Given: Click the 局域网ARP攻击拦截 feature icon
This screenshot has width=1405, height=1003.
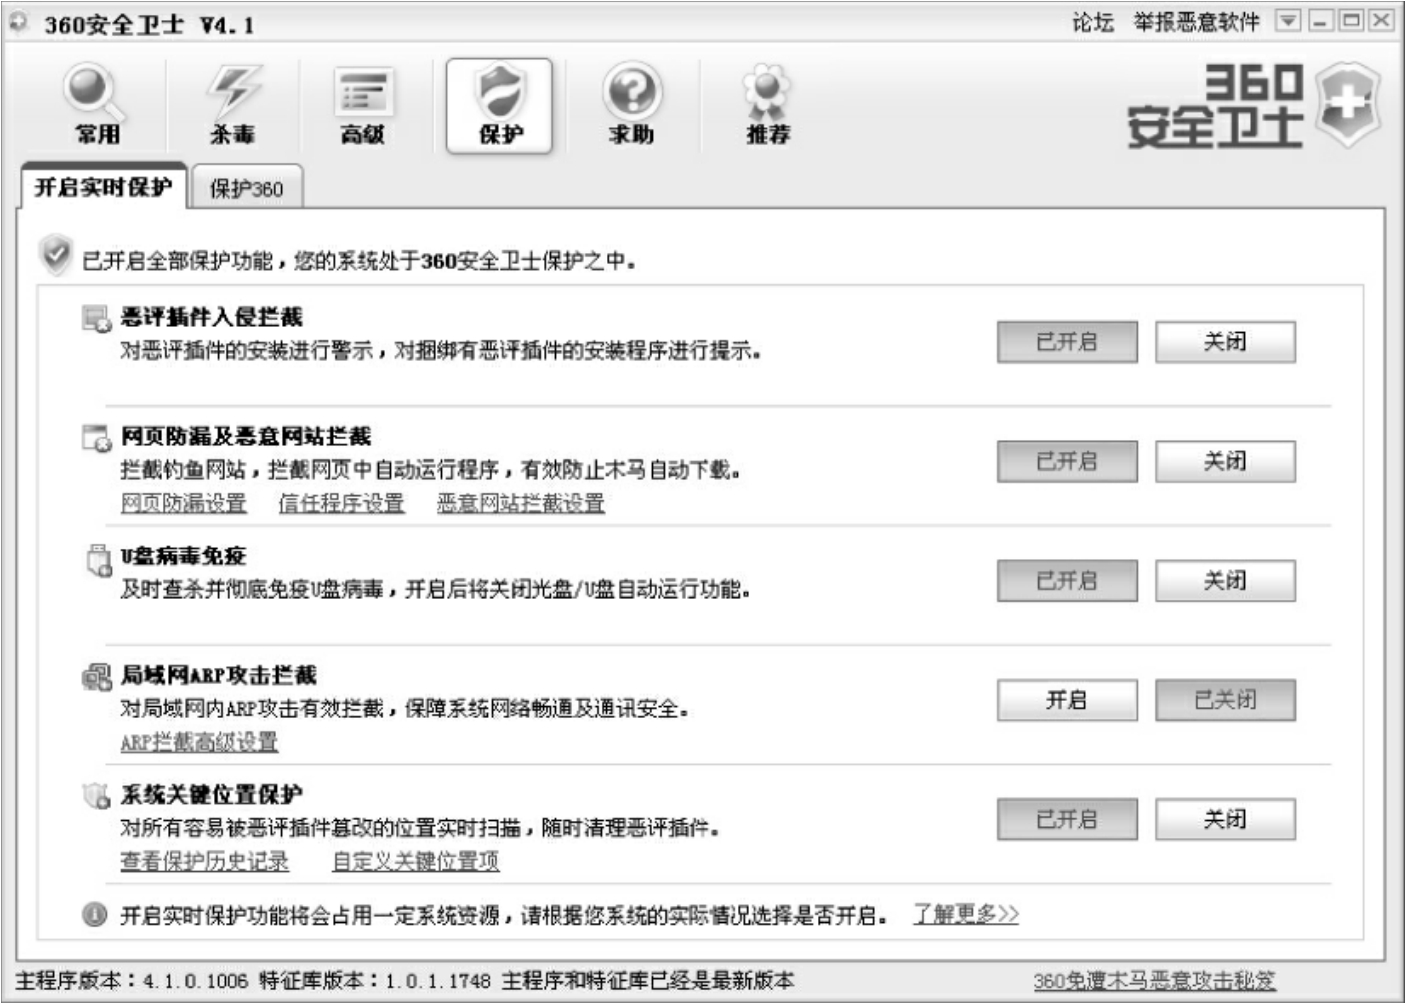Looking at the screenshot, I should pyautogui.click(x=96, y=677).
